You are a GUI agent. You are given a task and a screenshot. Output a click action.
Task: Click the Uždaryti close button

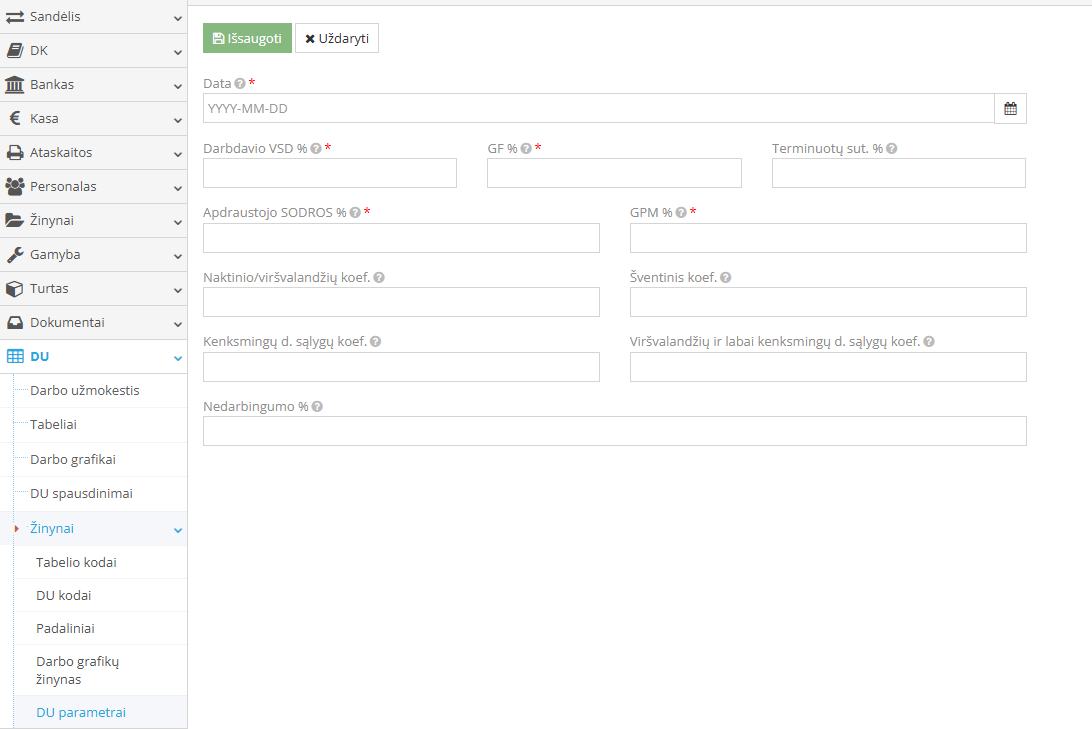[x=337, y=38]
